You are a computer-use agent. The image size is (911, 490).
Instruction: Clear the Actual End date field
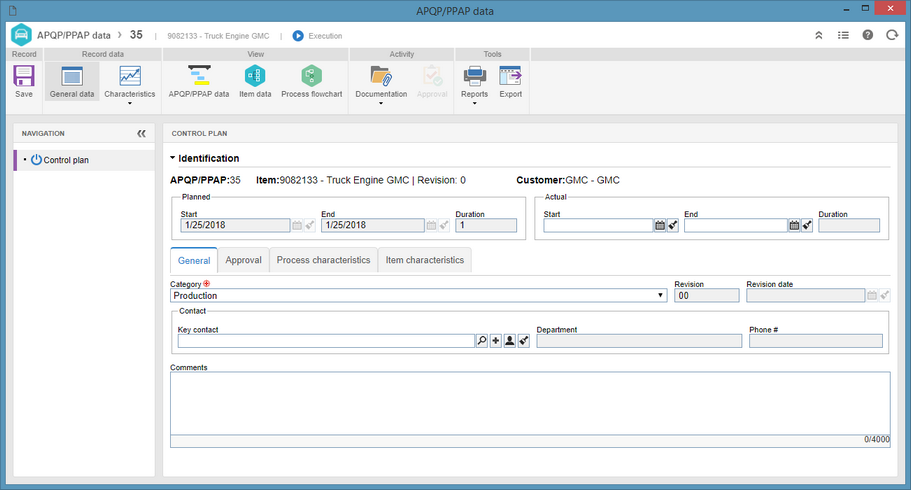tap(807, 226)
